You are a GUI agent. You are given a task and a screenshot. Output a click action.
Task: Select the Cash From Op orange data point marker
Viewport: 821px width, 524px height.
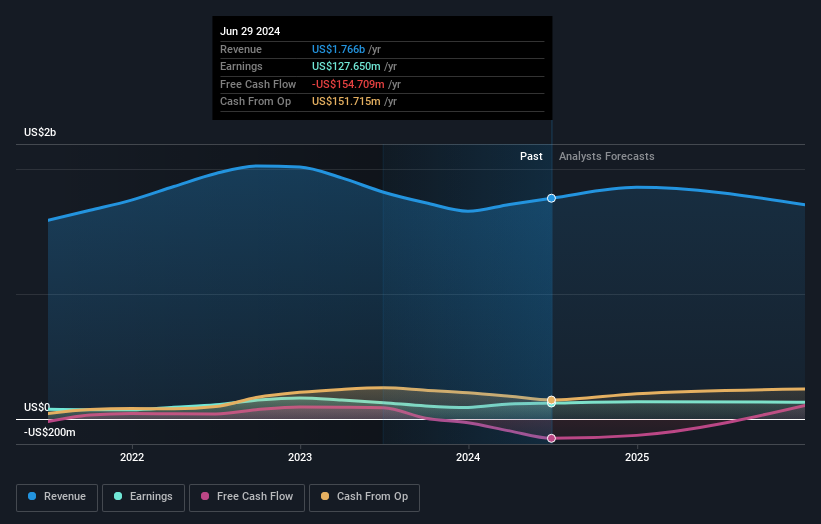(551, 400)
